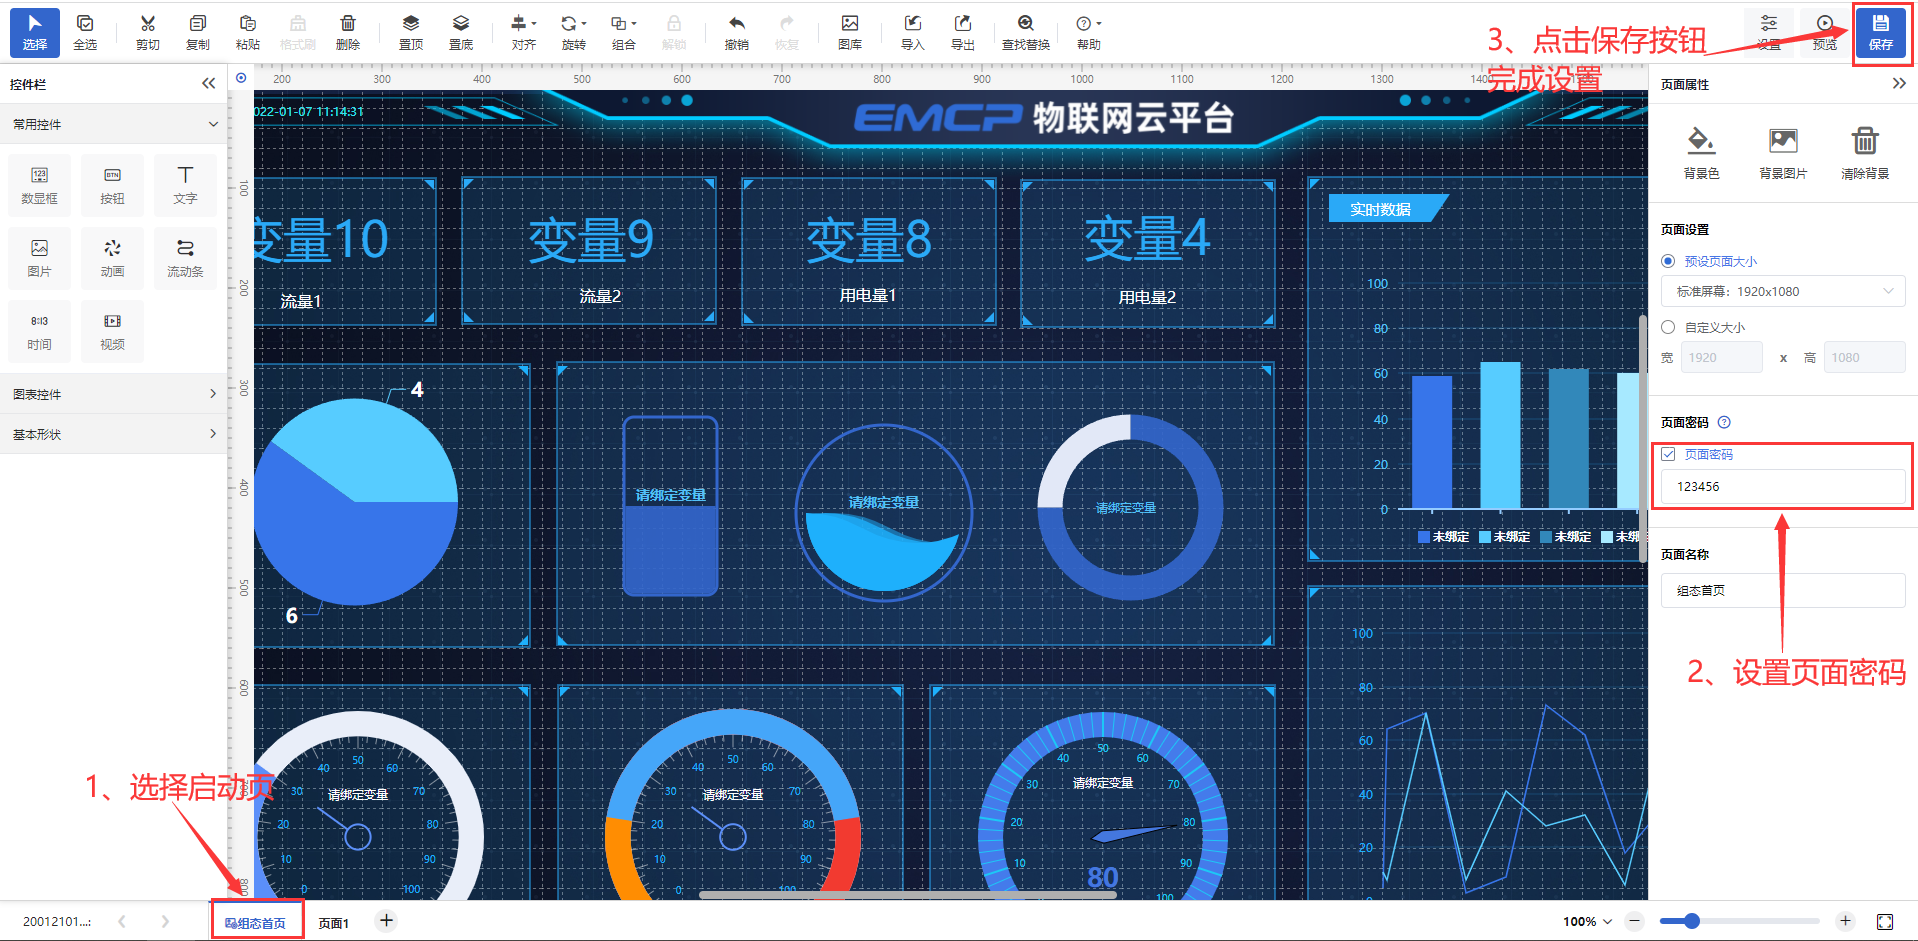Choose the 时间 time widget

click(x=40, y=332)
